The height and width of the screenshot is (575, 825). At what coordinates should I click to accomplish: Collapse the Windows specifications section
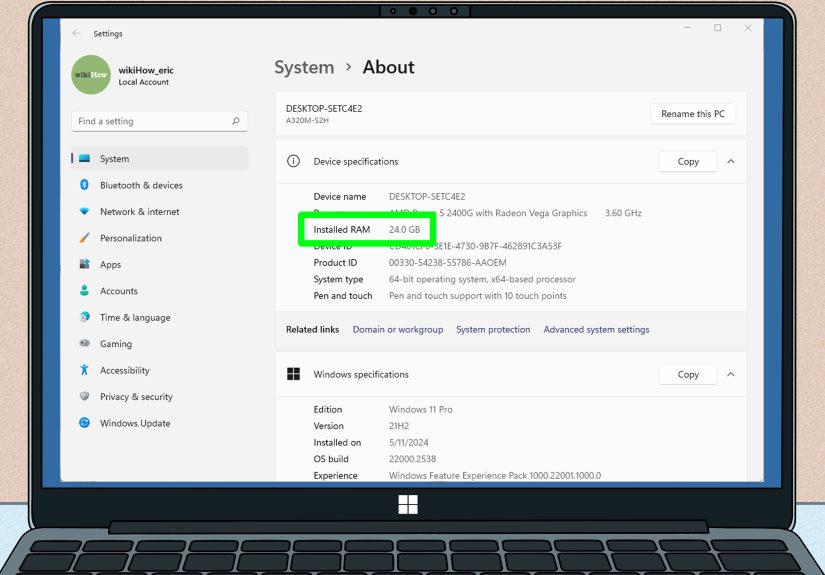[731, 374]
